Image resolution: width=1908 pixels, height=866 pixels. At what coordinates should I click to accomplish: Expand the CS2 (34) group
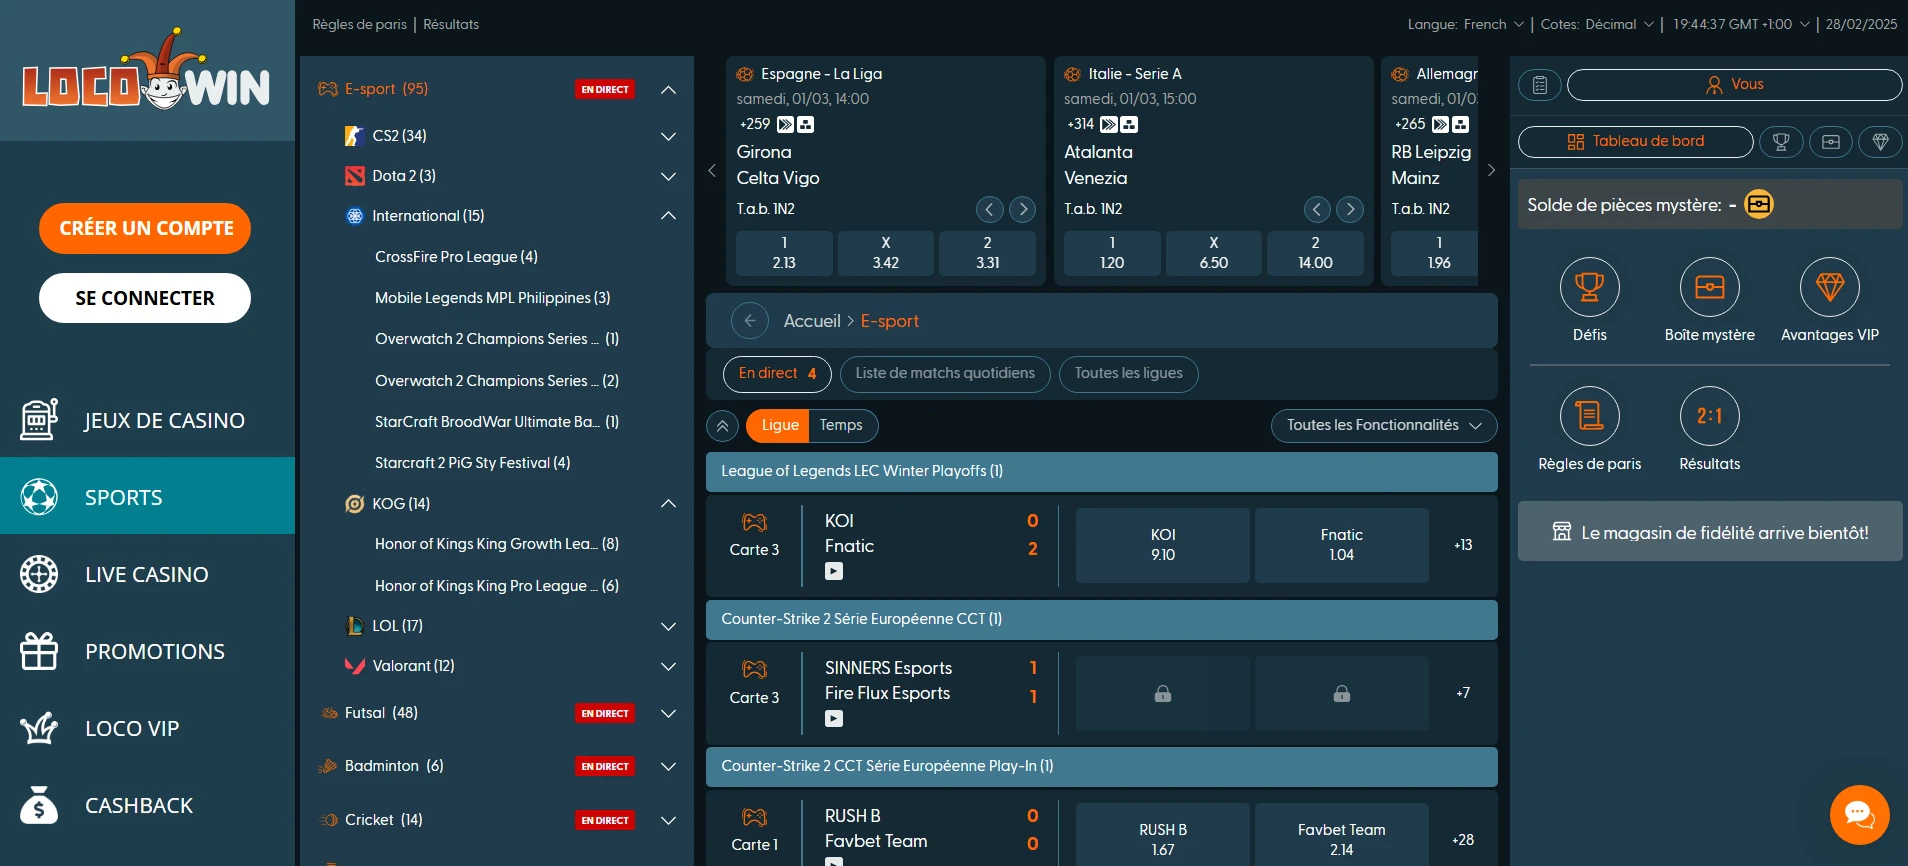click(669, 136)
